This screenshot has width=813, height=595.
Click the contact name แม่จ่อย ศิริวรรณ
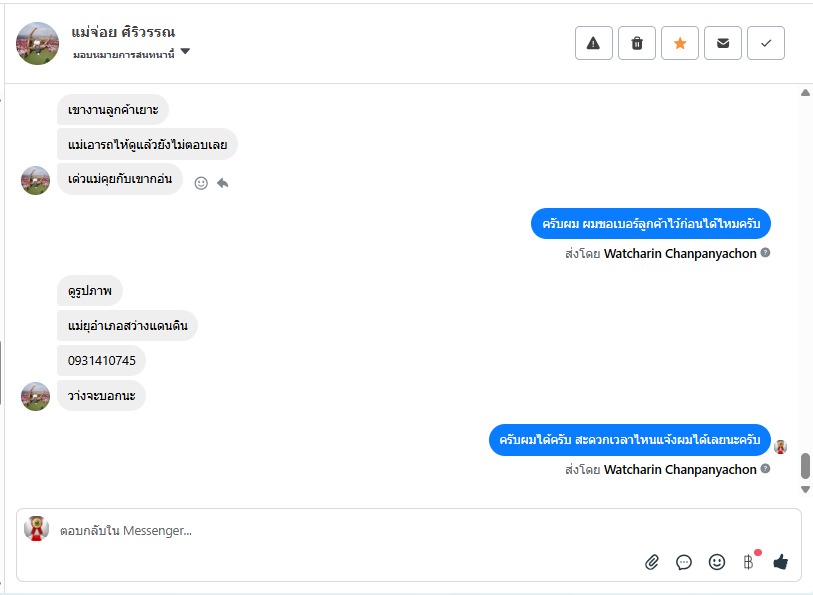tap(124, 33)
